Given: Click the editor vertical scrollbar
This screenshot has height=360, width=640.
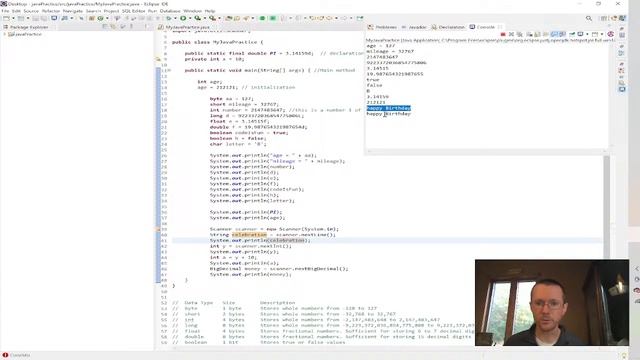Looking at the screenshot, I should coord(607,206).
